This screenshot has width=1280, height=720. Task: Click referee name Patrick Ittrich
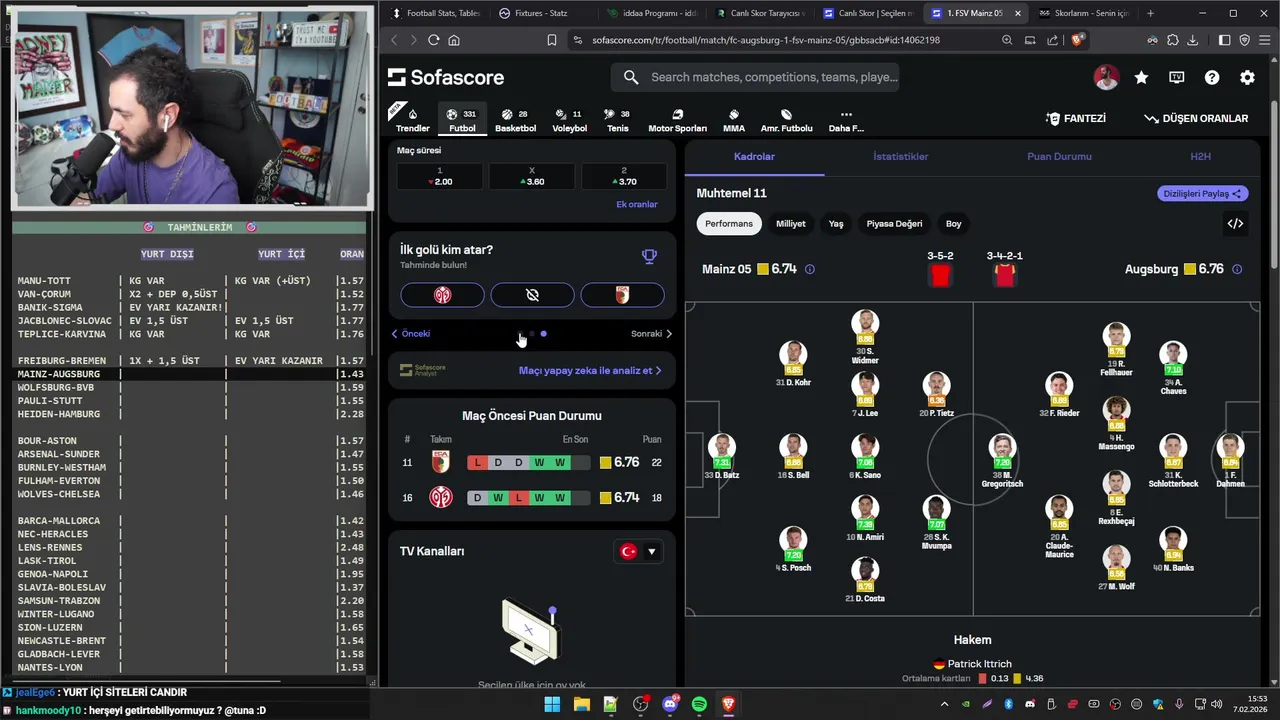(x=979, y=664)
